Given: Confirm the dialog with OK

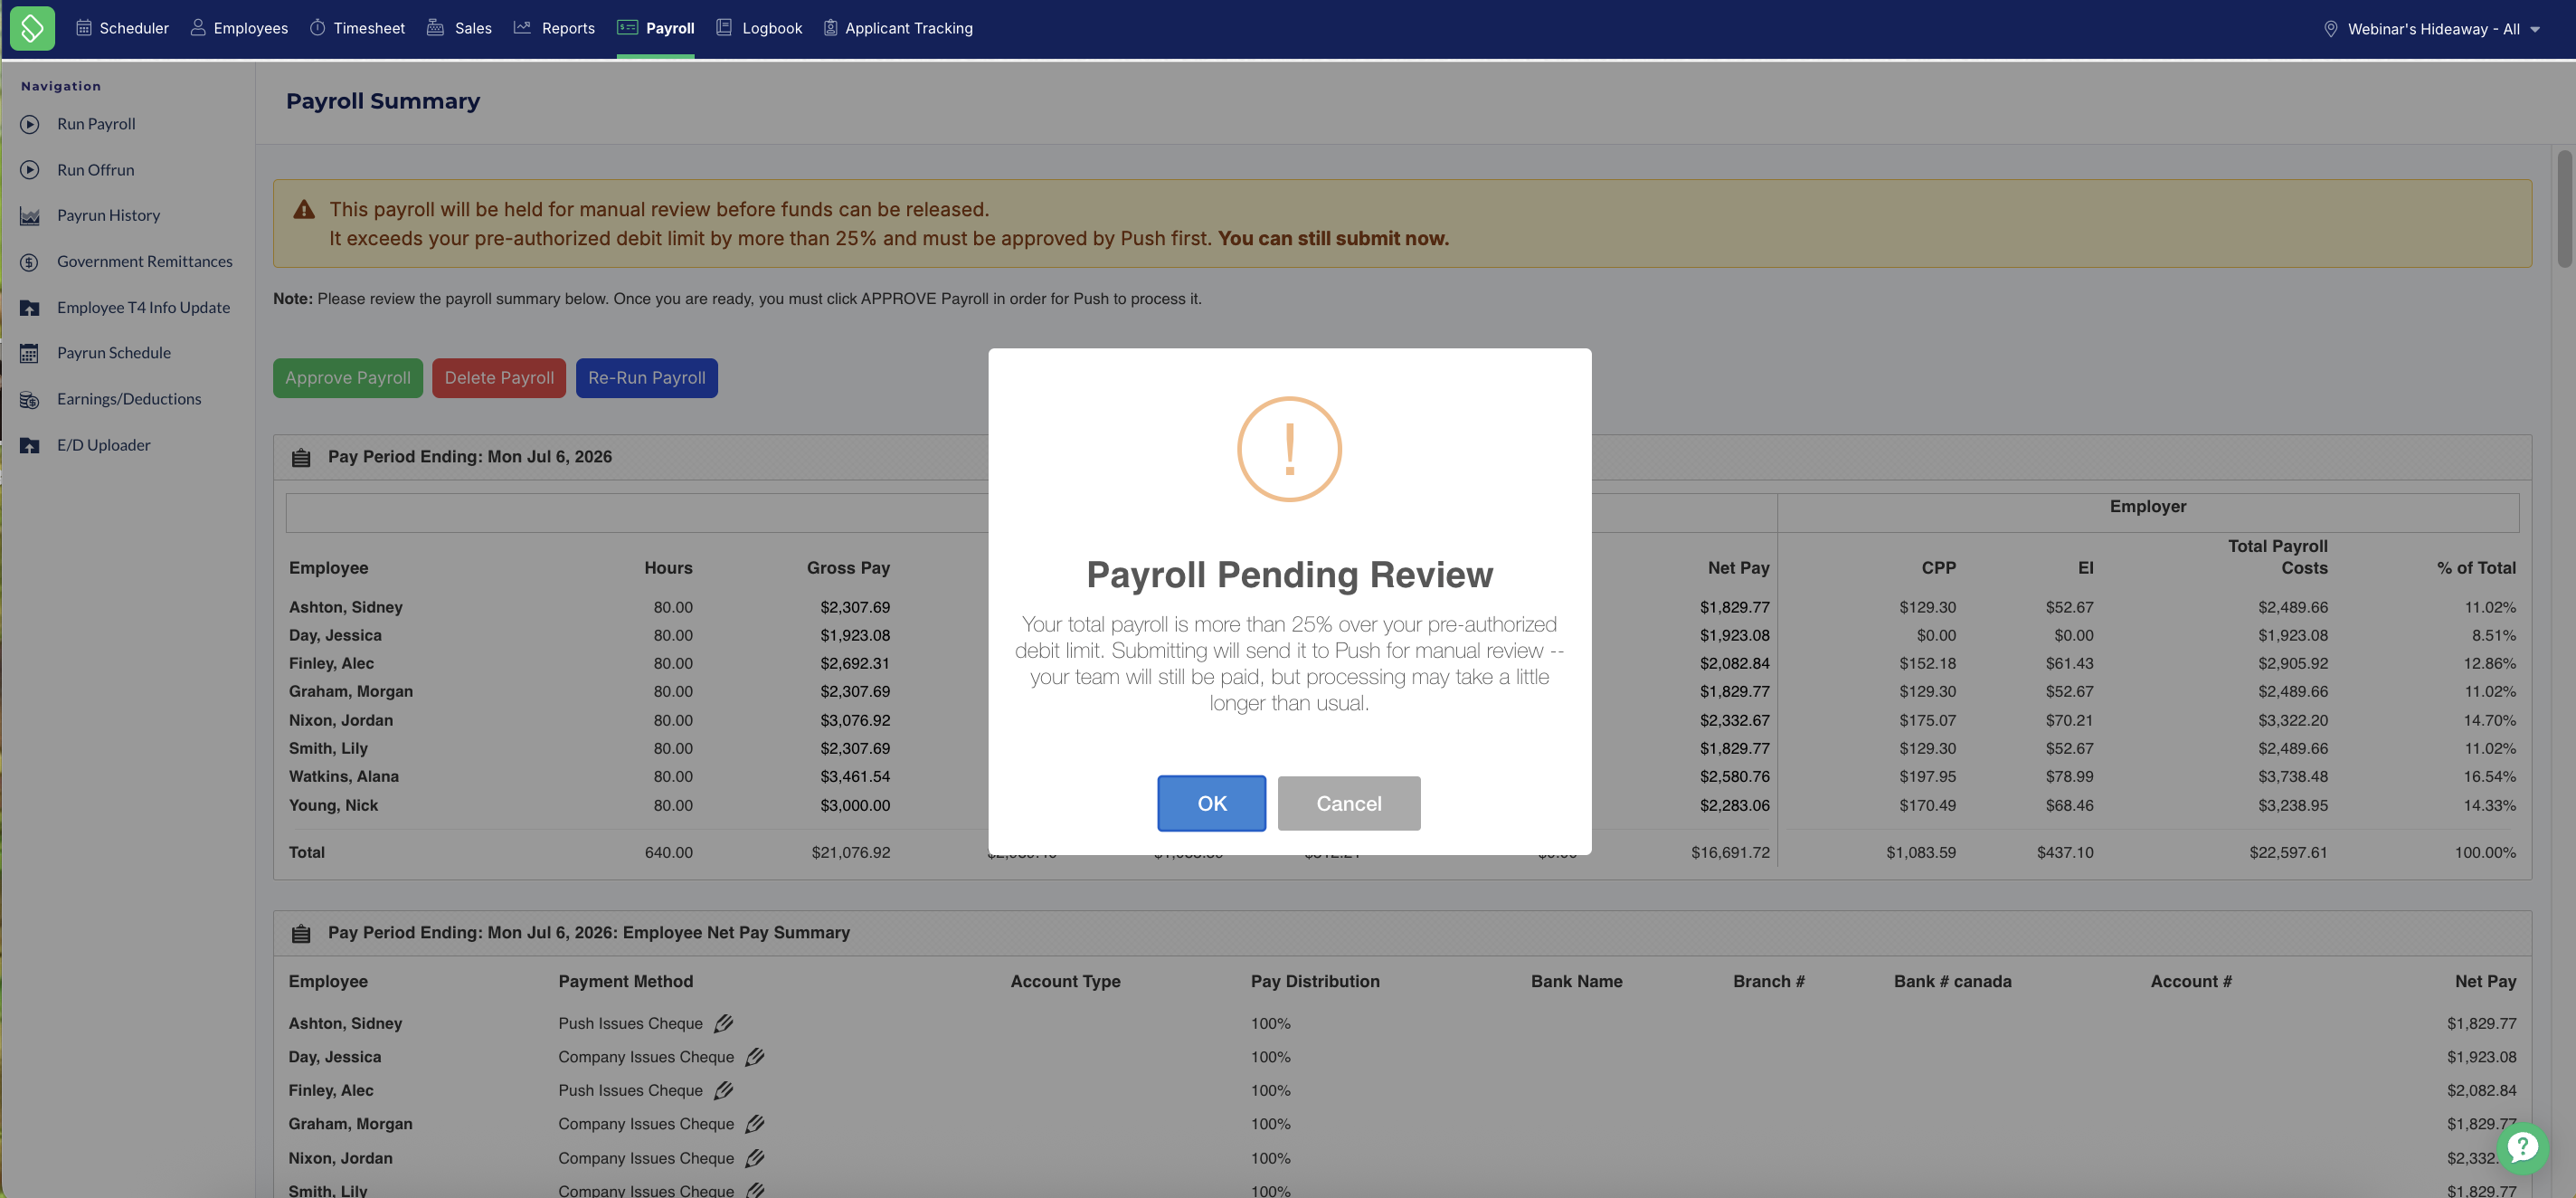Looking at the screenshot, I should 1211,803.
